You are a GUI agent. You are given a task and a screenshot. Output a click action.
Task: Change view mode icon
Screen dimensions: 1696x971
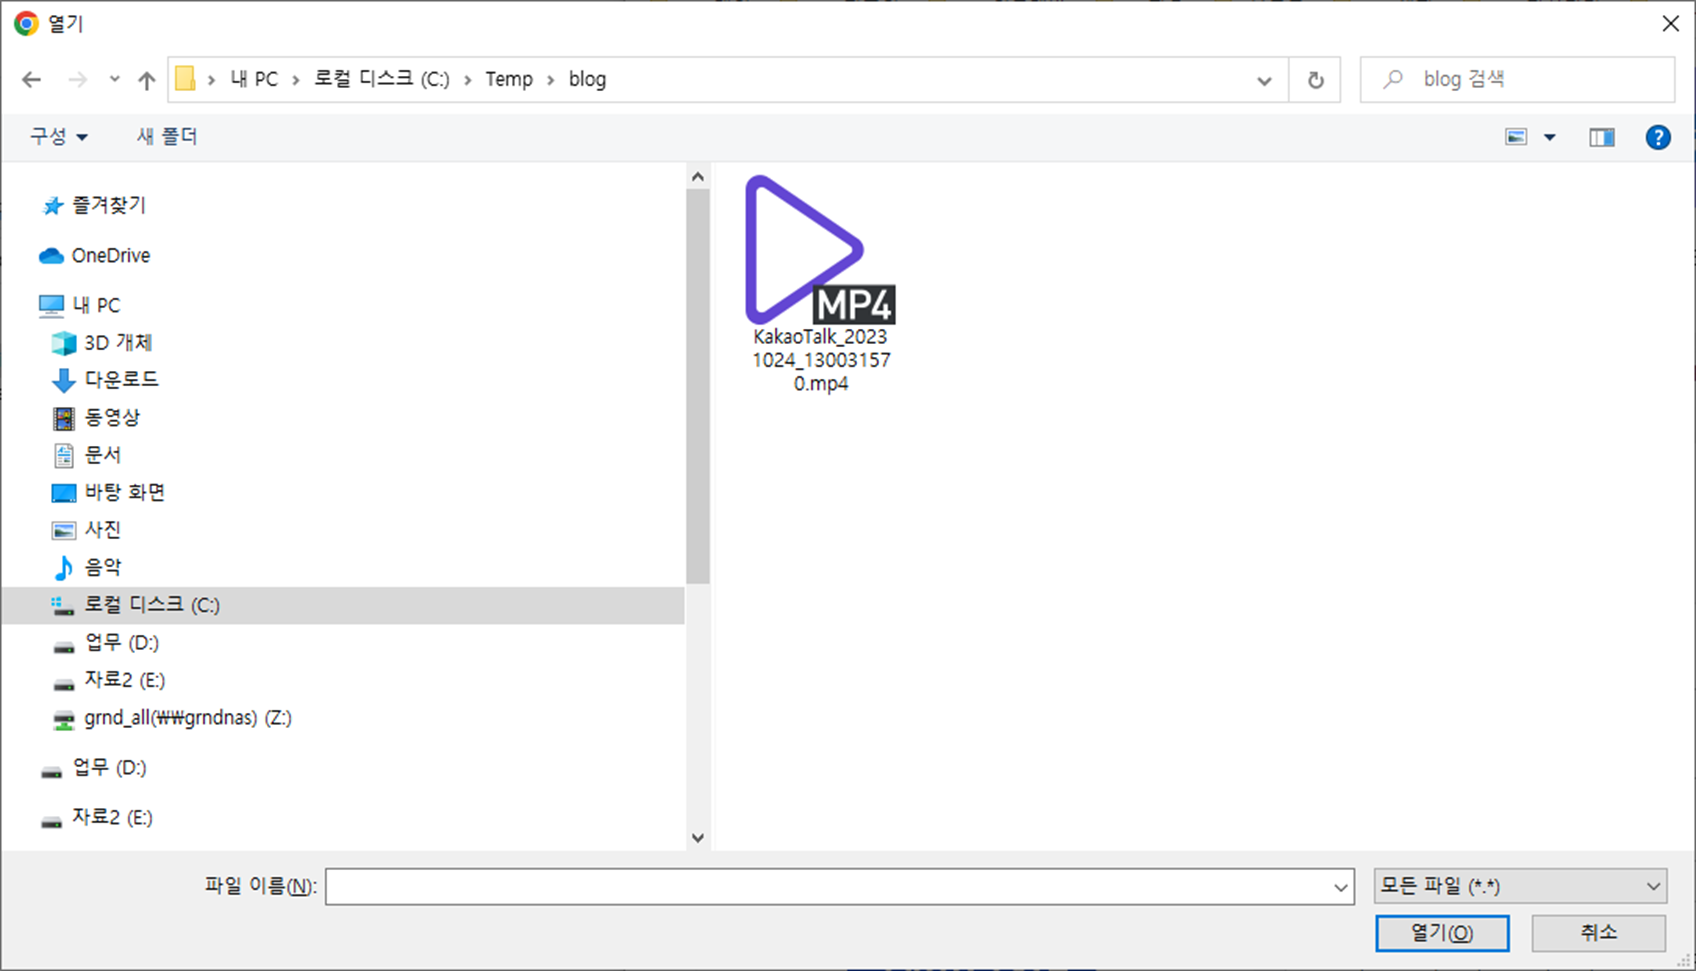1516,137
